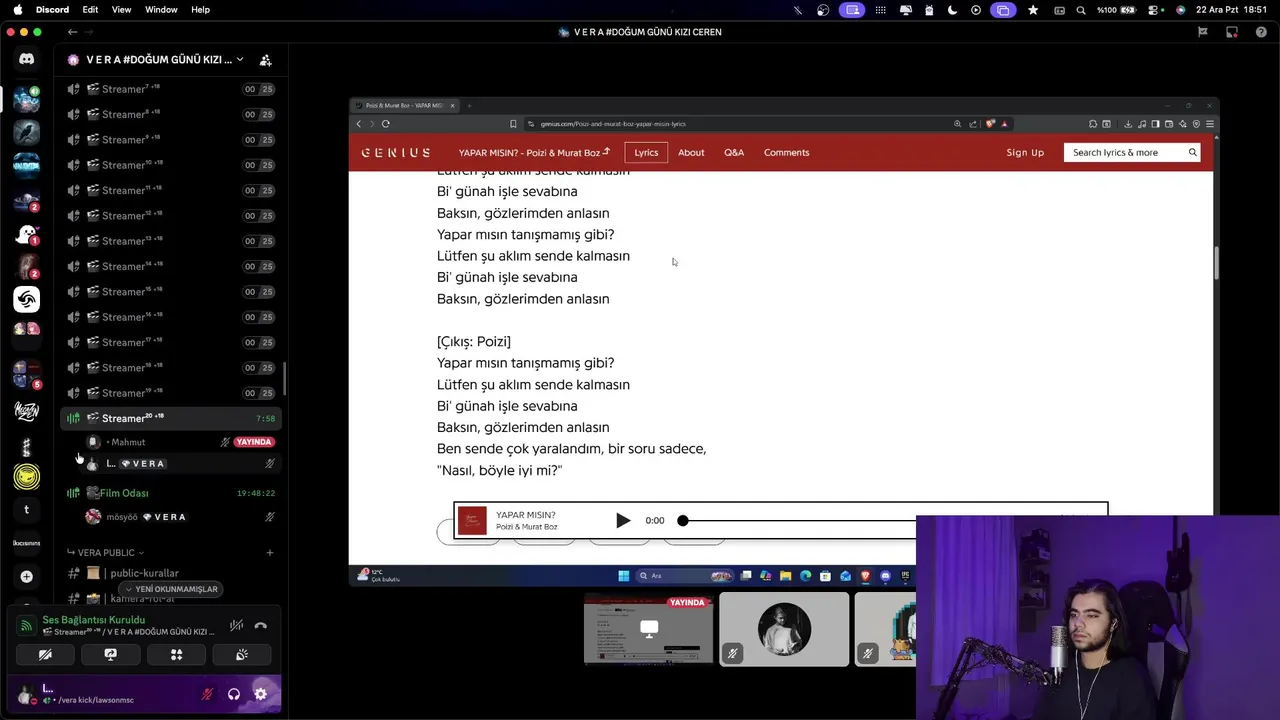This screenshot has height=720, width=1280.
Task: Open the server with the ghost icon
Action: point(27,234)
